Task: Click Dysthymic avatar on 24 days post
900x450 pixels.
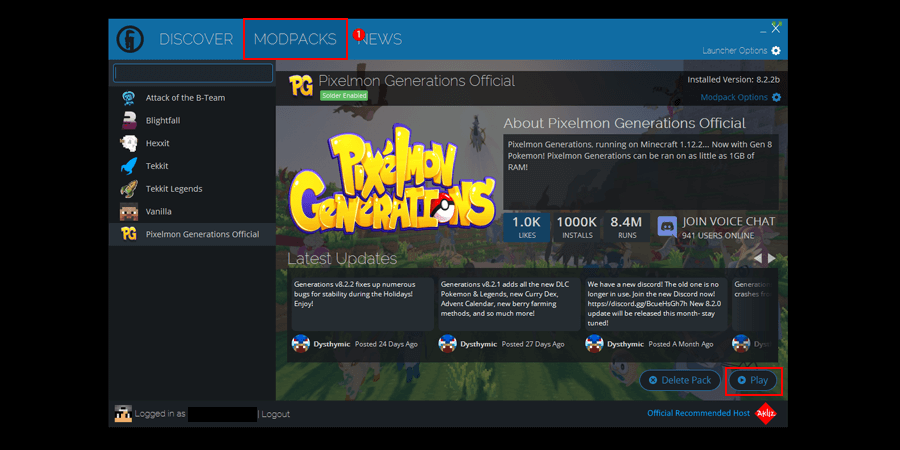Action: coord(301,344)
